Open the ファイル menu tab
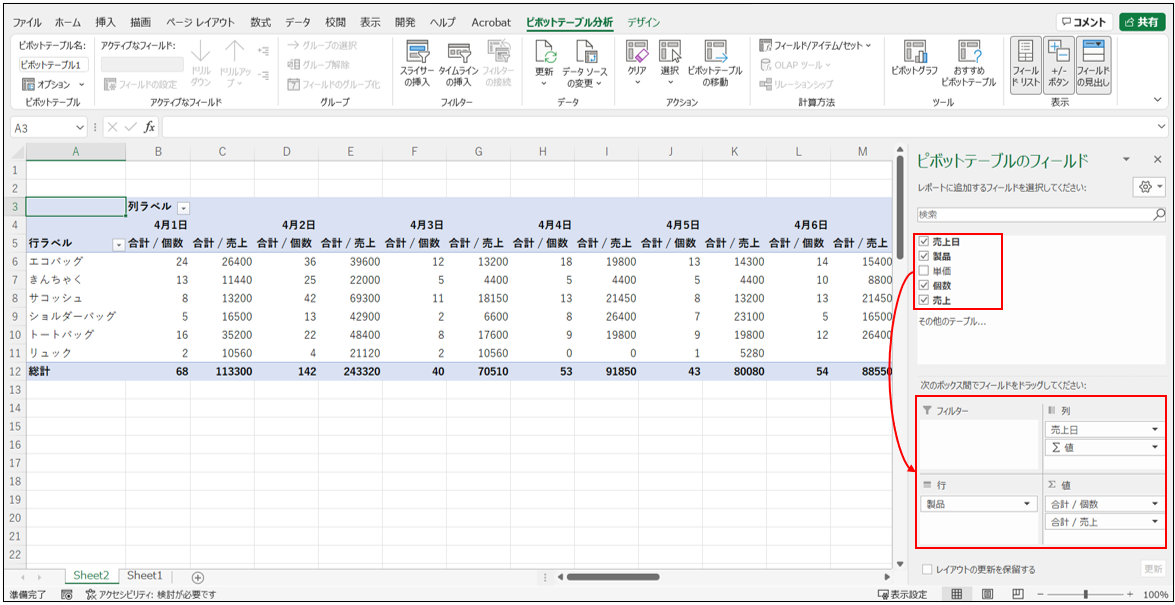The height and width of the screenshot is (605, 1175). [28, 22]
